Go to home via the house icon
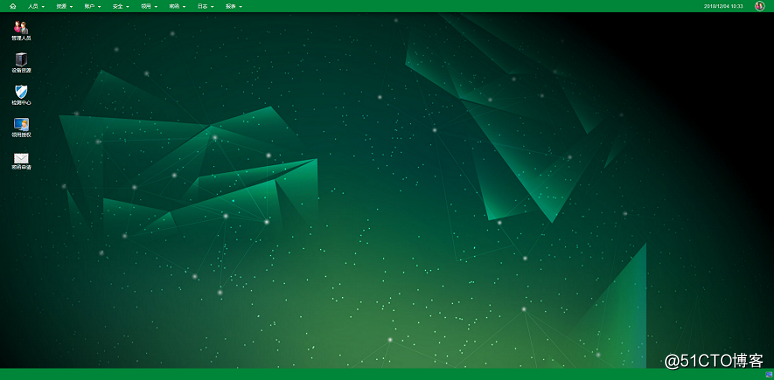The height and width of the screenshot is (380, 774). click(13, 6)
